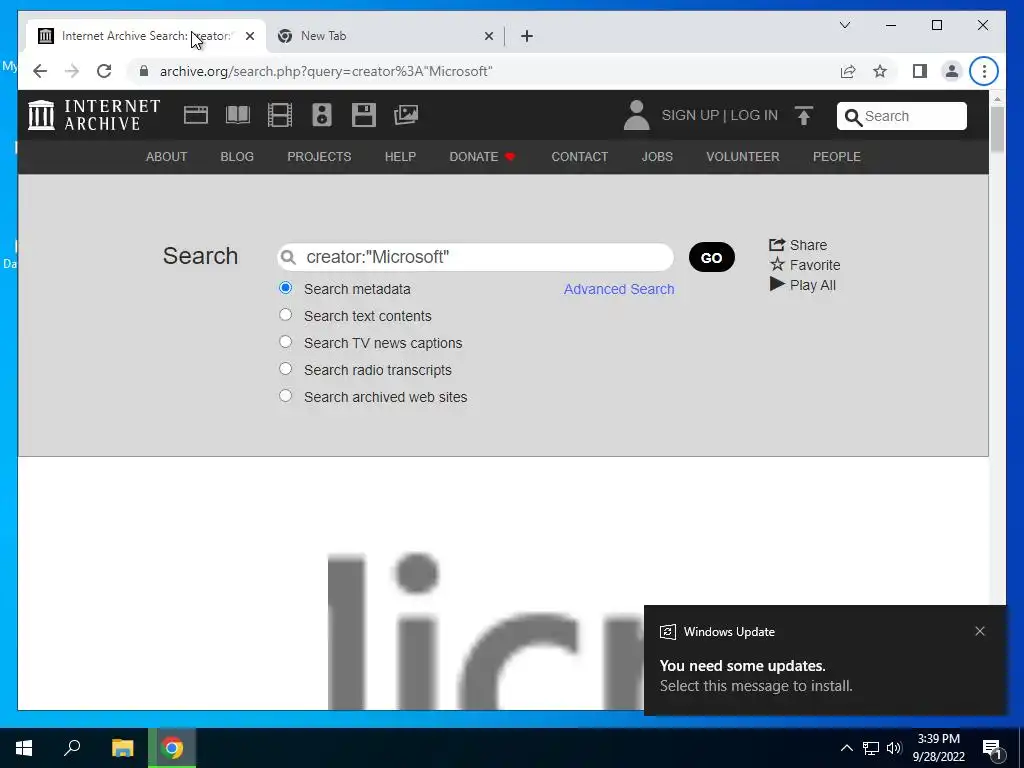Bookmark this tab with the star icon
1024x768 pixels.
(880, 71)
